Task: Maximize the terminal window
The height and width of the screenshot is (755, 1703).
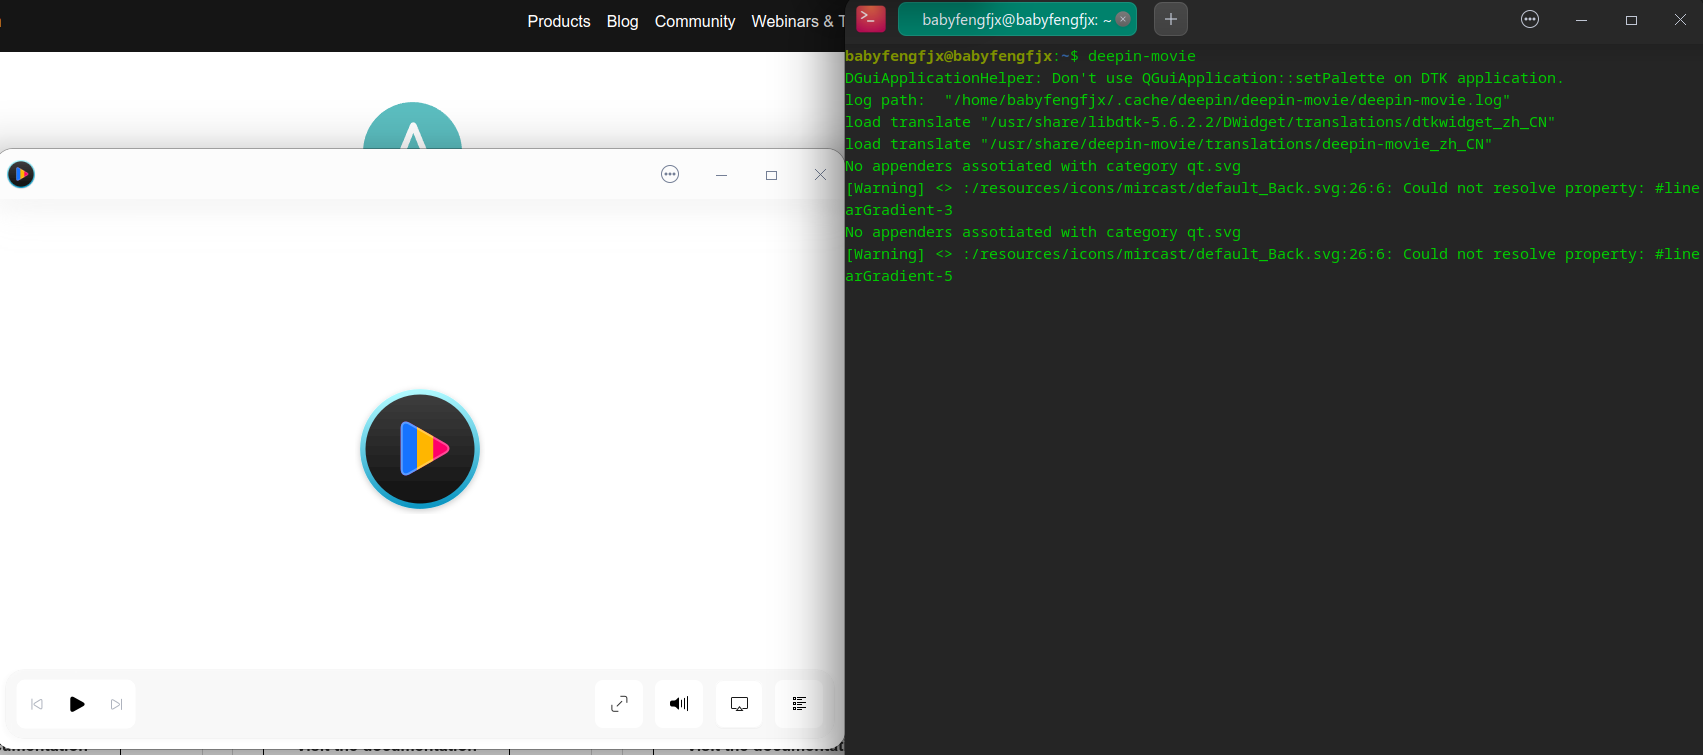Action: tap(1631, 20)
